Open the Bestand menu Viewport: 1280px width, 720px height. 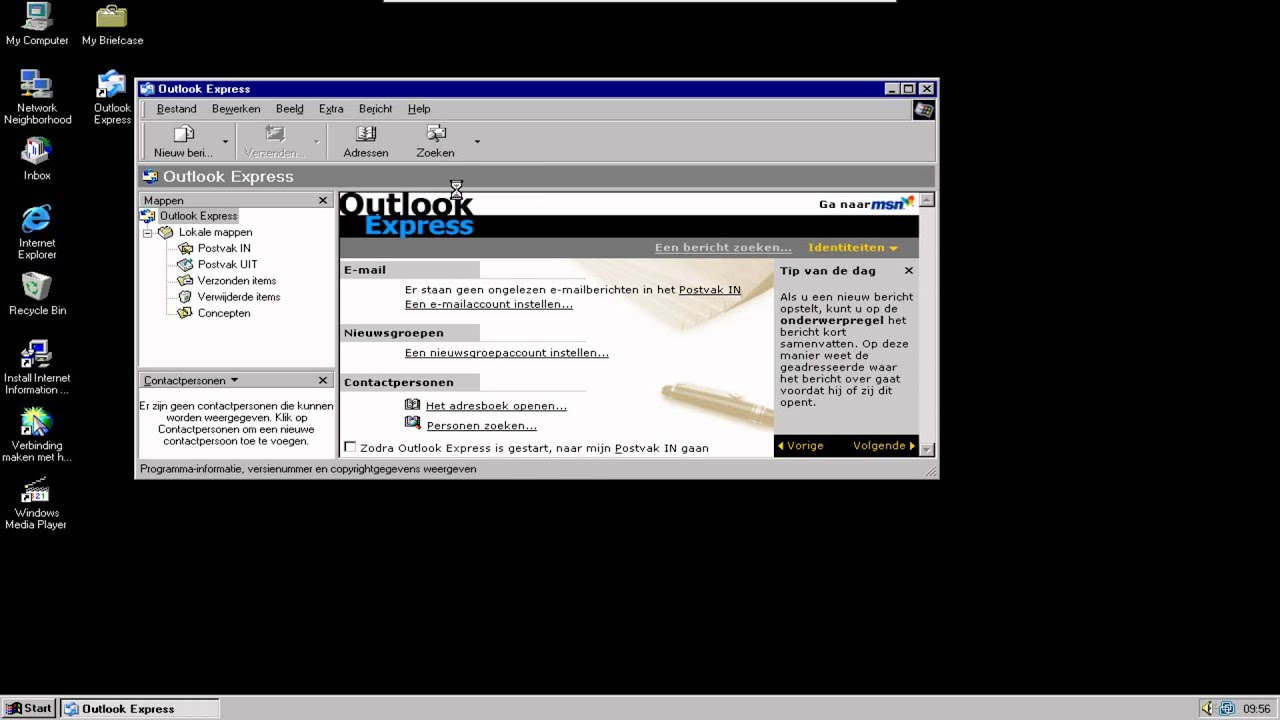click(176, 109)
